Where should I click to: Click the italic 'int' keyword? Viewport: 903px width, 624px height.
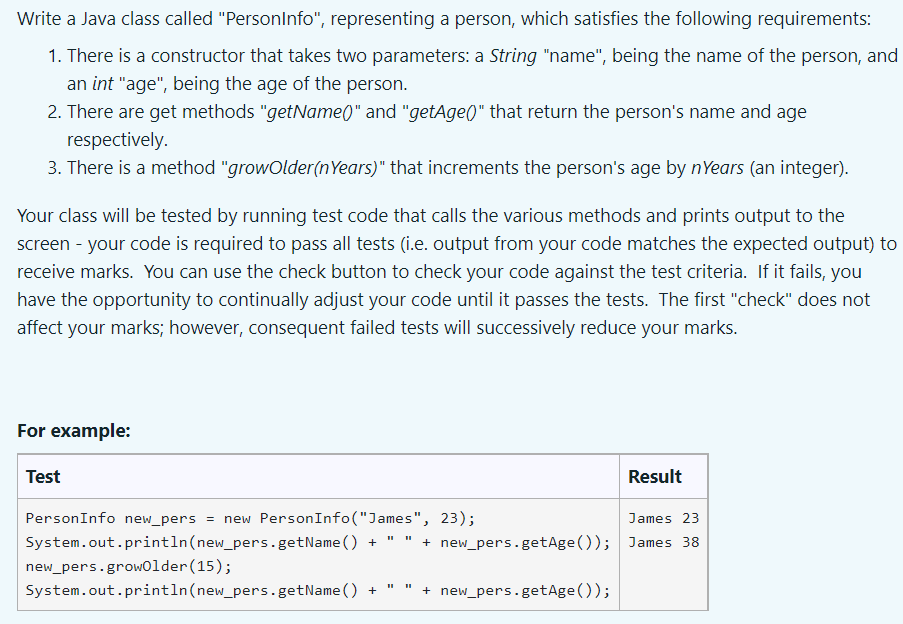click(102, 84)
